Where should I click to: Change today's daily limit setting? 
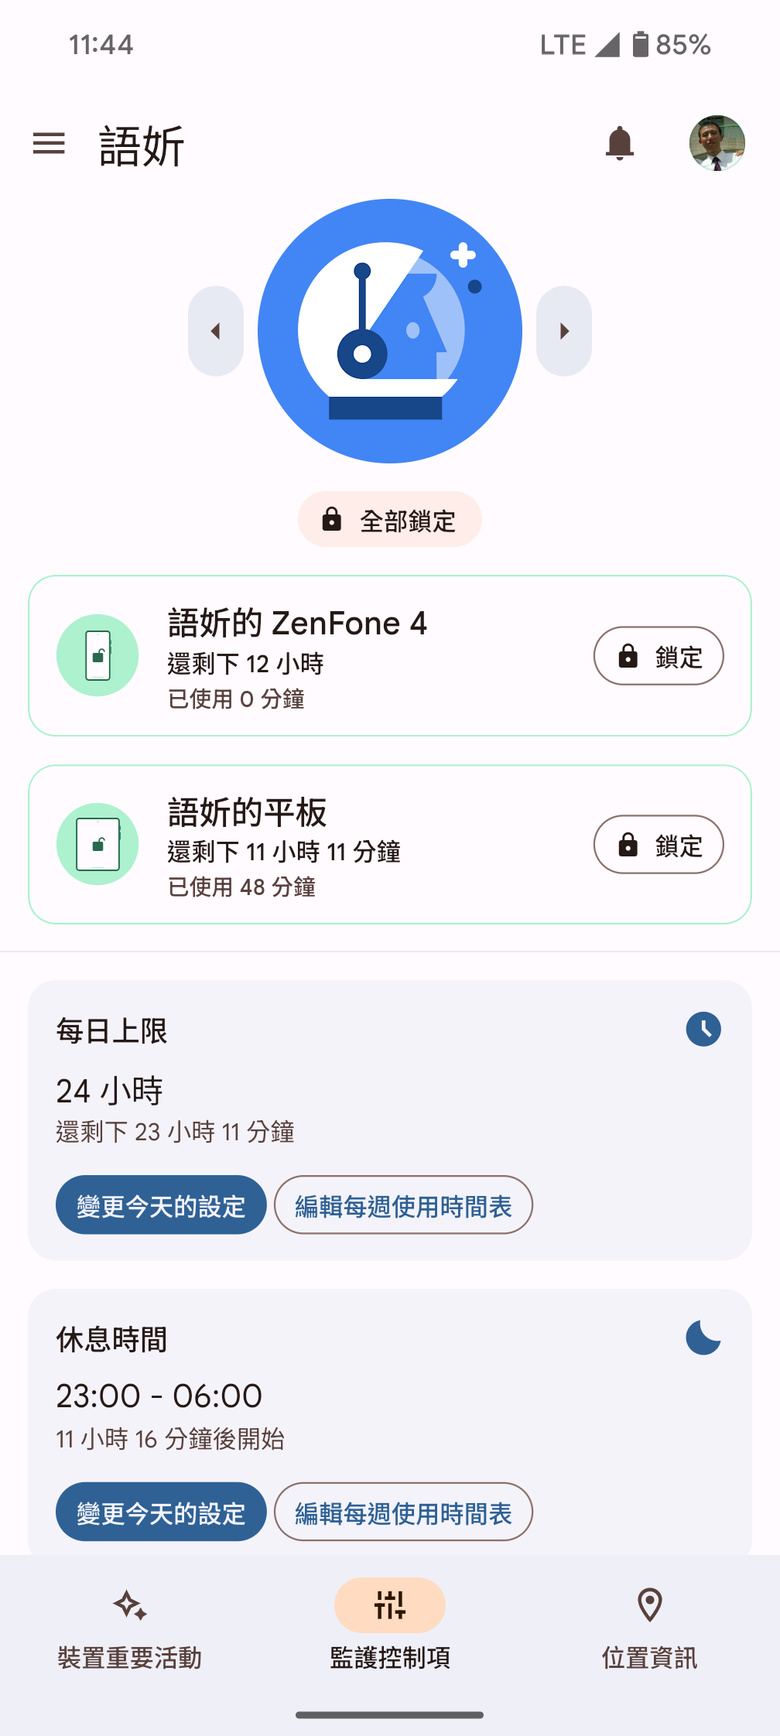(x=161, y=1205)
